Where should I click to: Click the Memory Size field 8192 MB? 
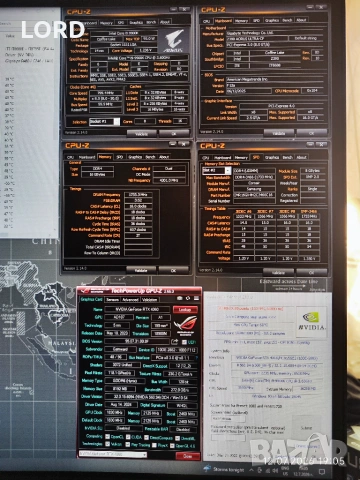pyautogui.click(x=120, y=389)
